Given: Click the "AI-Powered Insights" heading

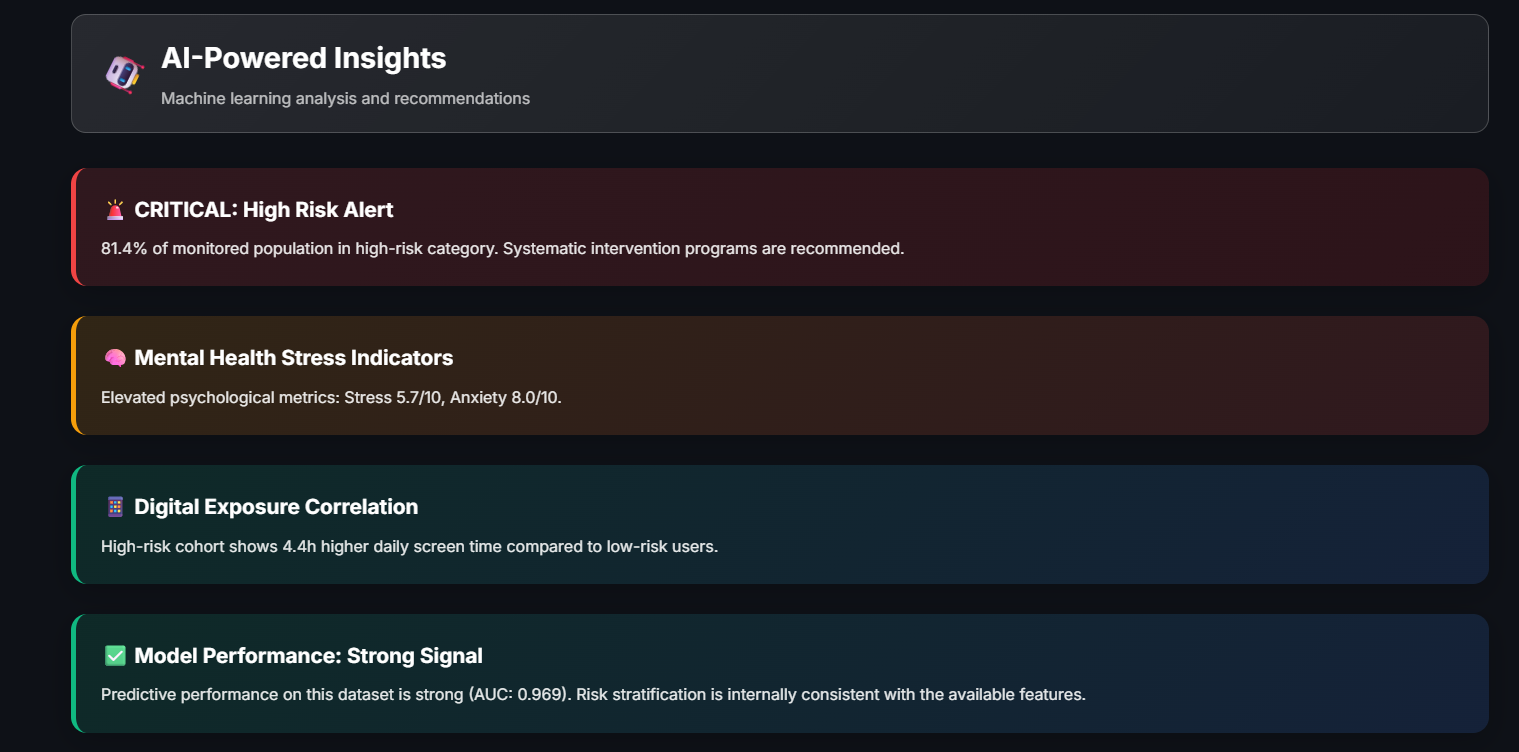Looking at the screenshot, I should click(x=303, y=58).
